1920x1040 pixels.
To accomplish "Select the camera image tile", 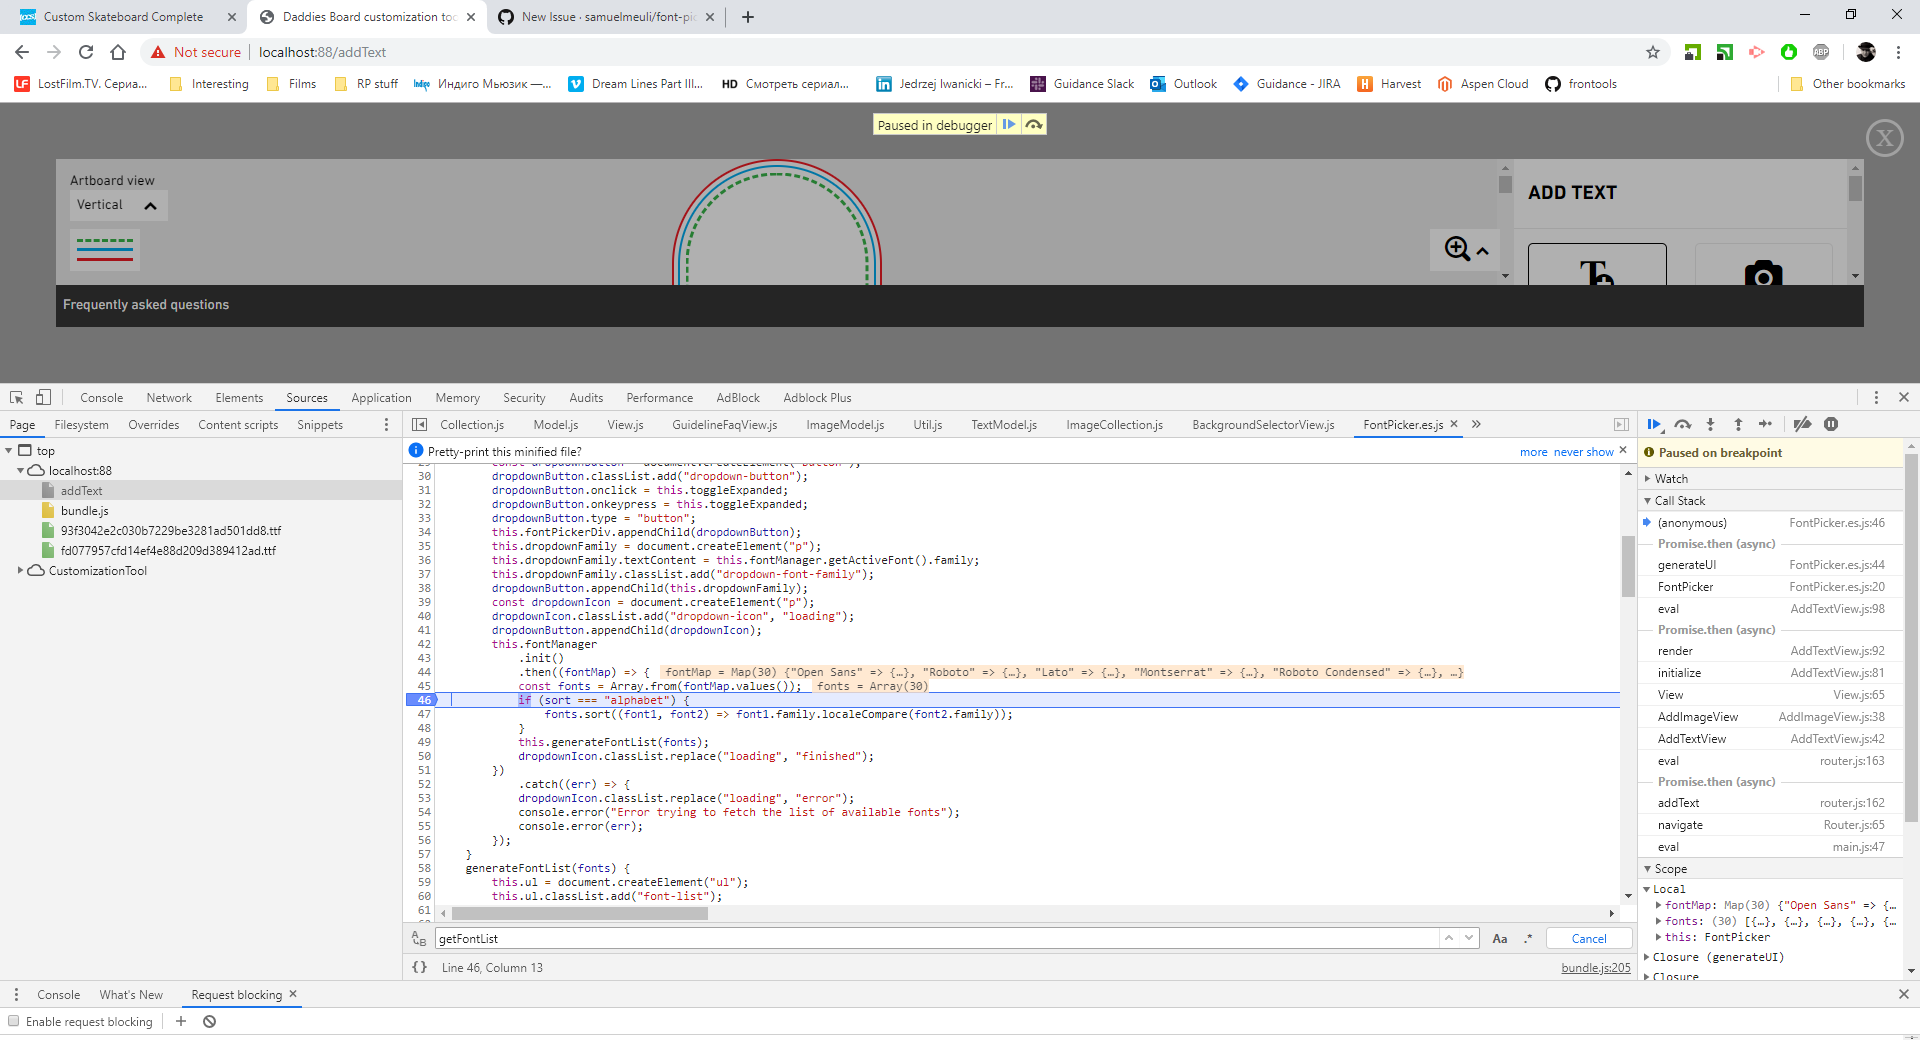I will point(1764,264).
